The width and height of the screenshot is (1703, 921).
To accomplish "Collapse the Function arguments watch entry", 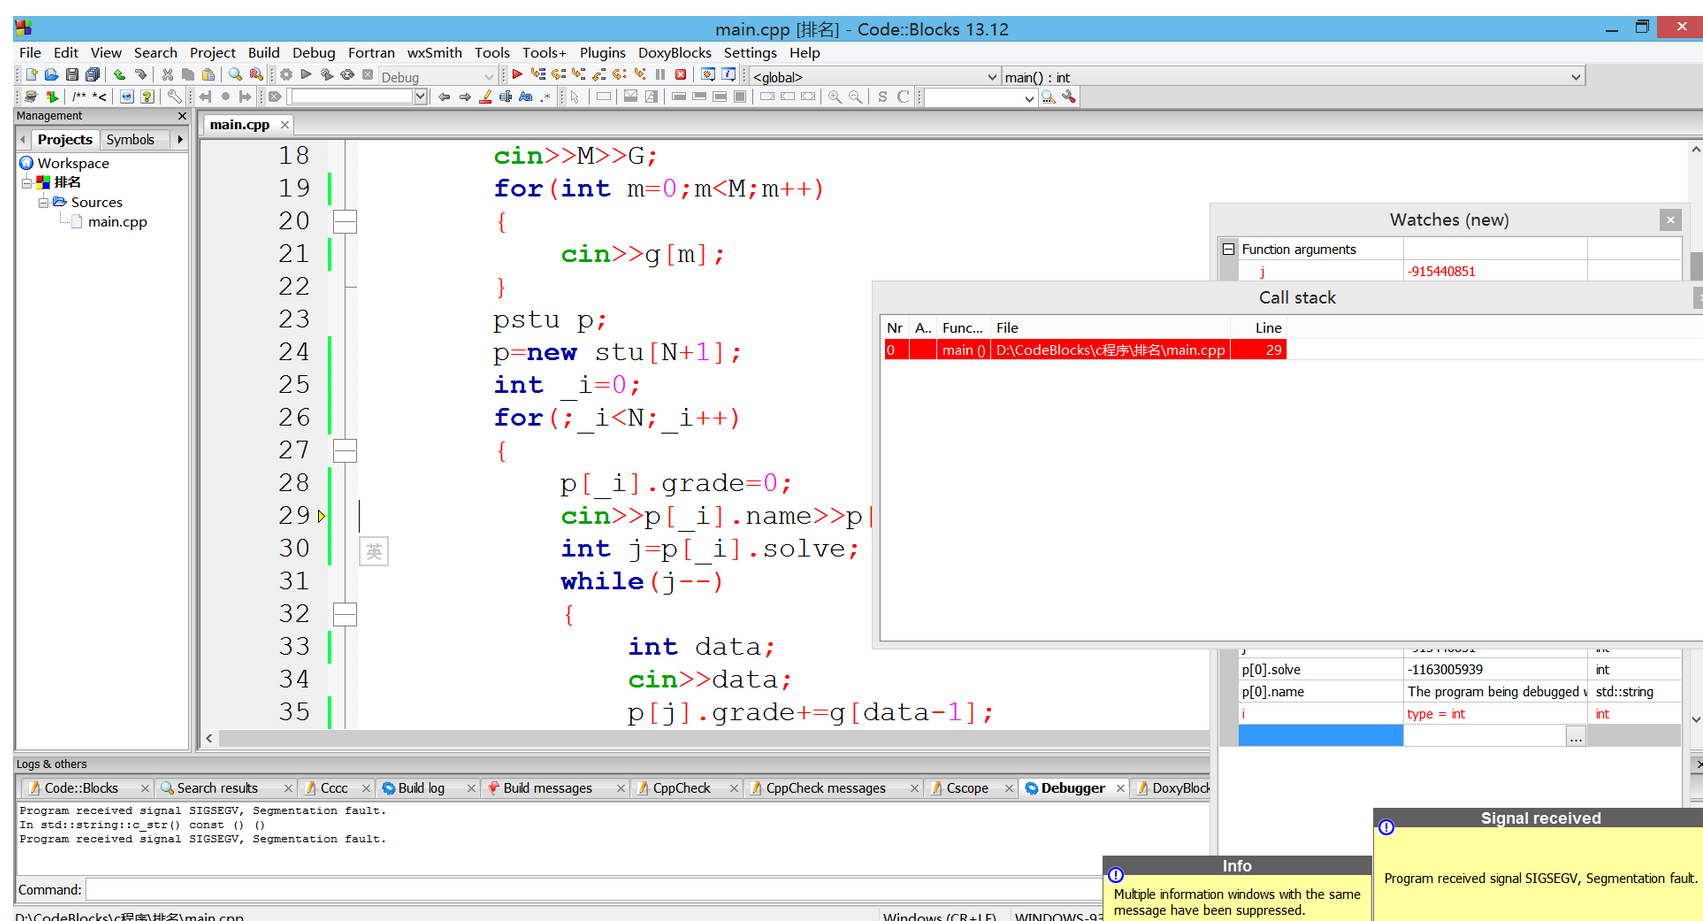I will pyautogui.click(x=1228, y=248).
